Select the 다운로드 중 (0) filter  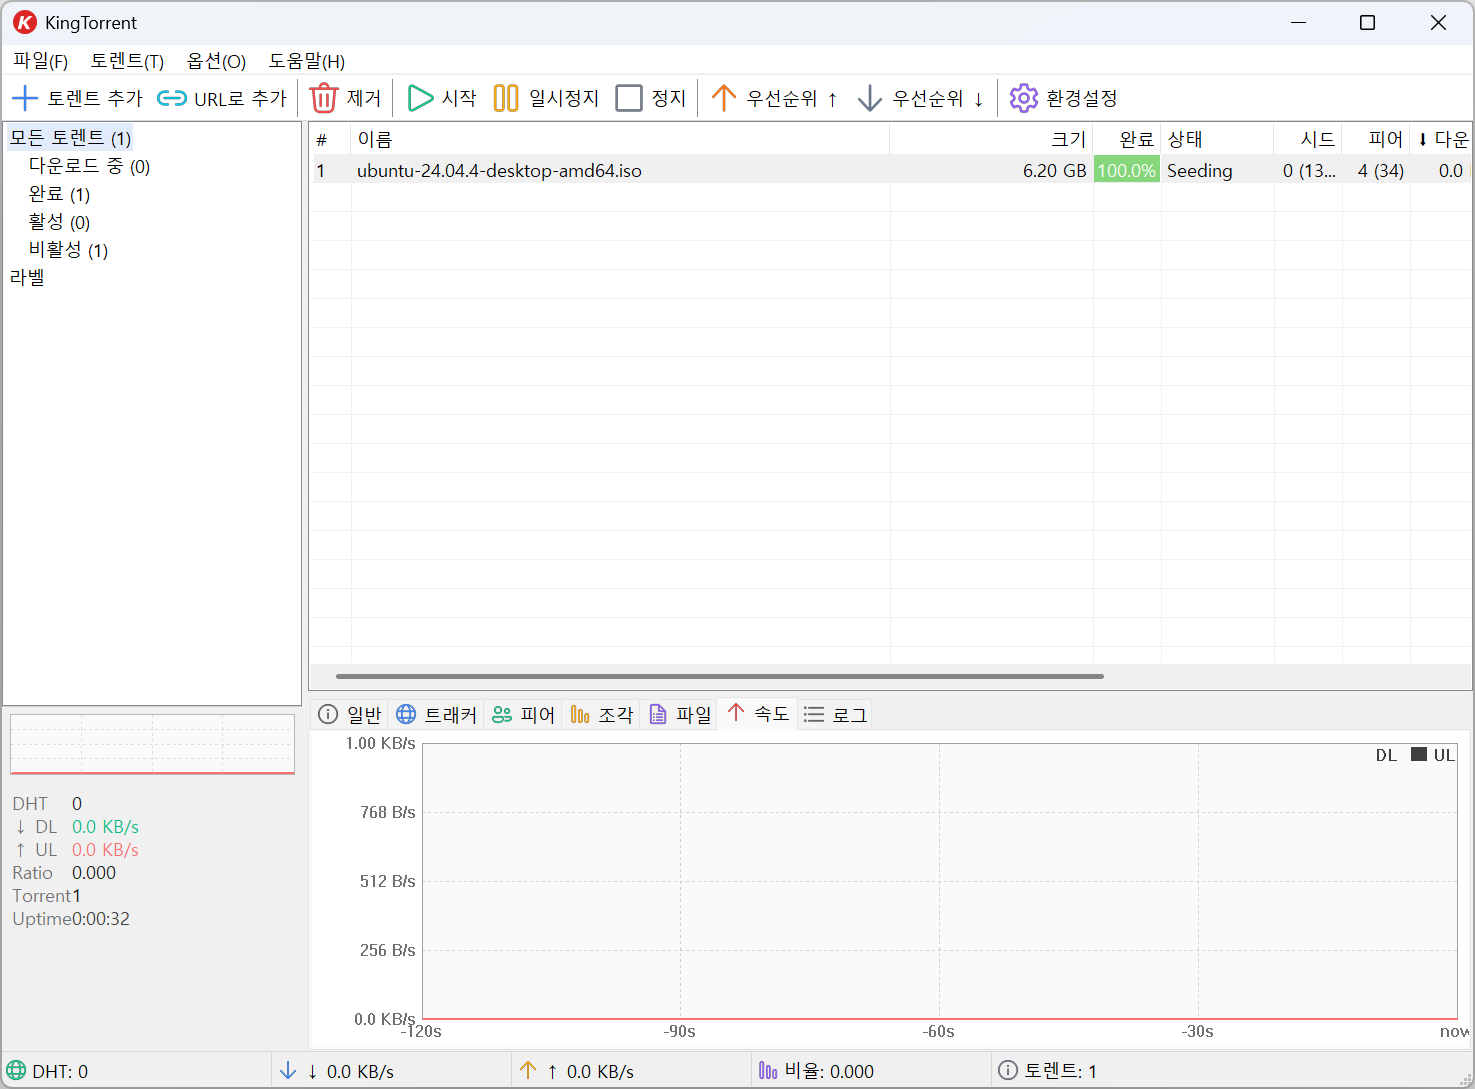tap(89, 166)
